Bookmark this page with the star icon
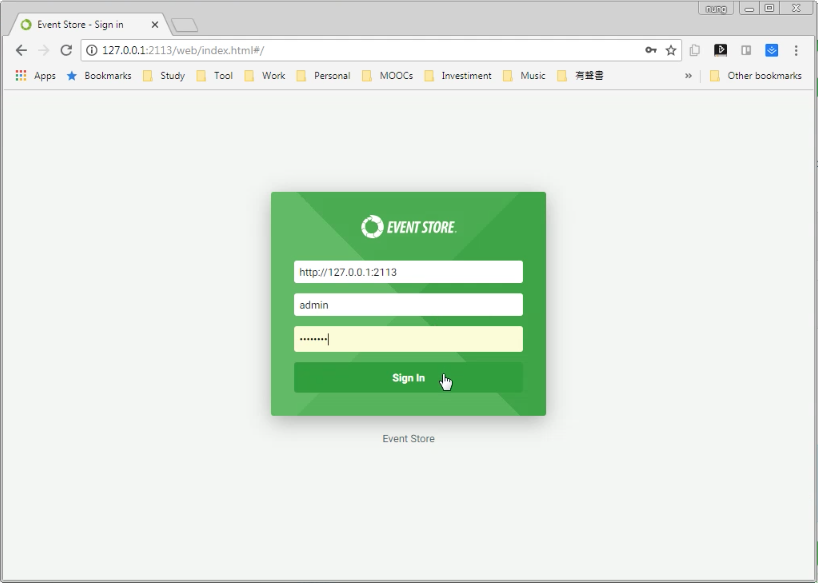Viewport: 818px width, 583px height. 671,50
